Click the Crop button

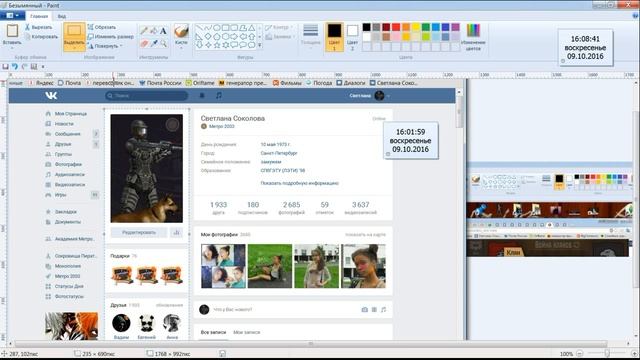click(102, 27)
